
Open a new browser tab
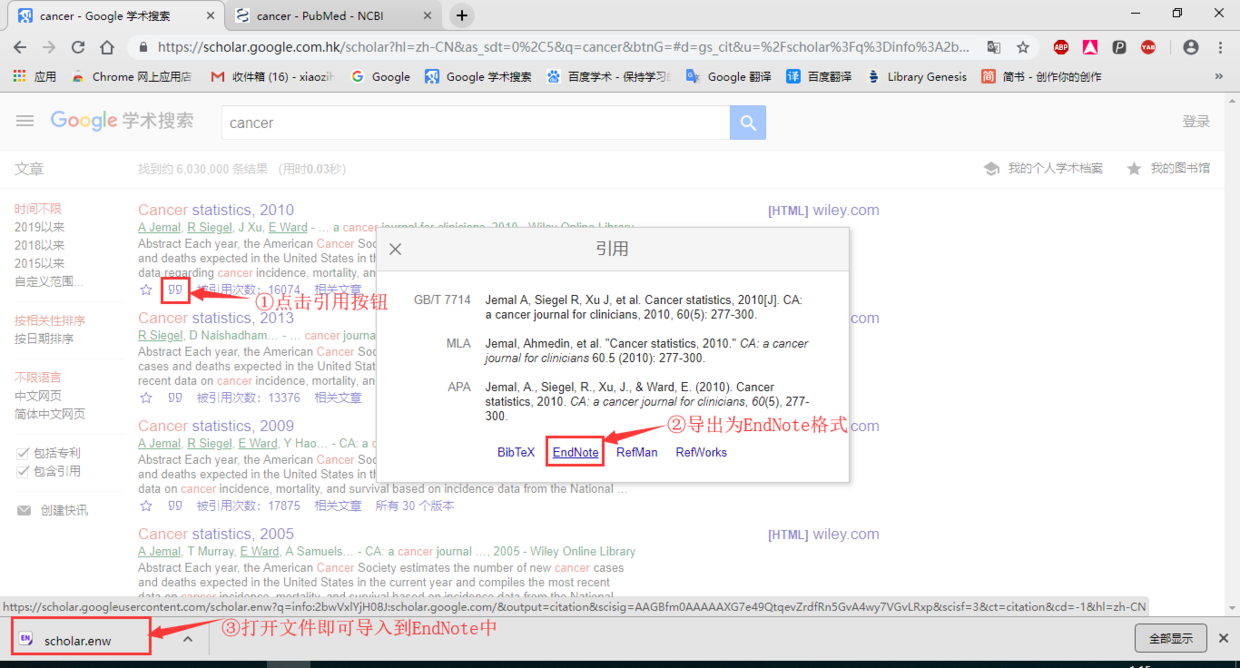point(461,15)
